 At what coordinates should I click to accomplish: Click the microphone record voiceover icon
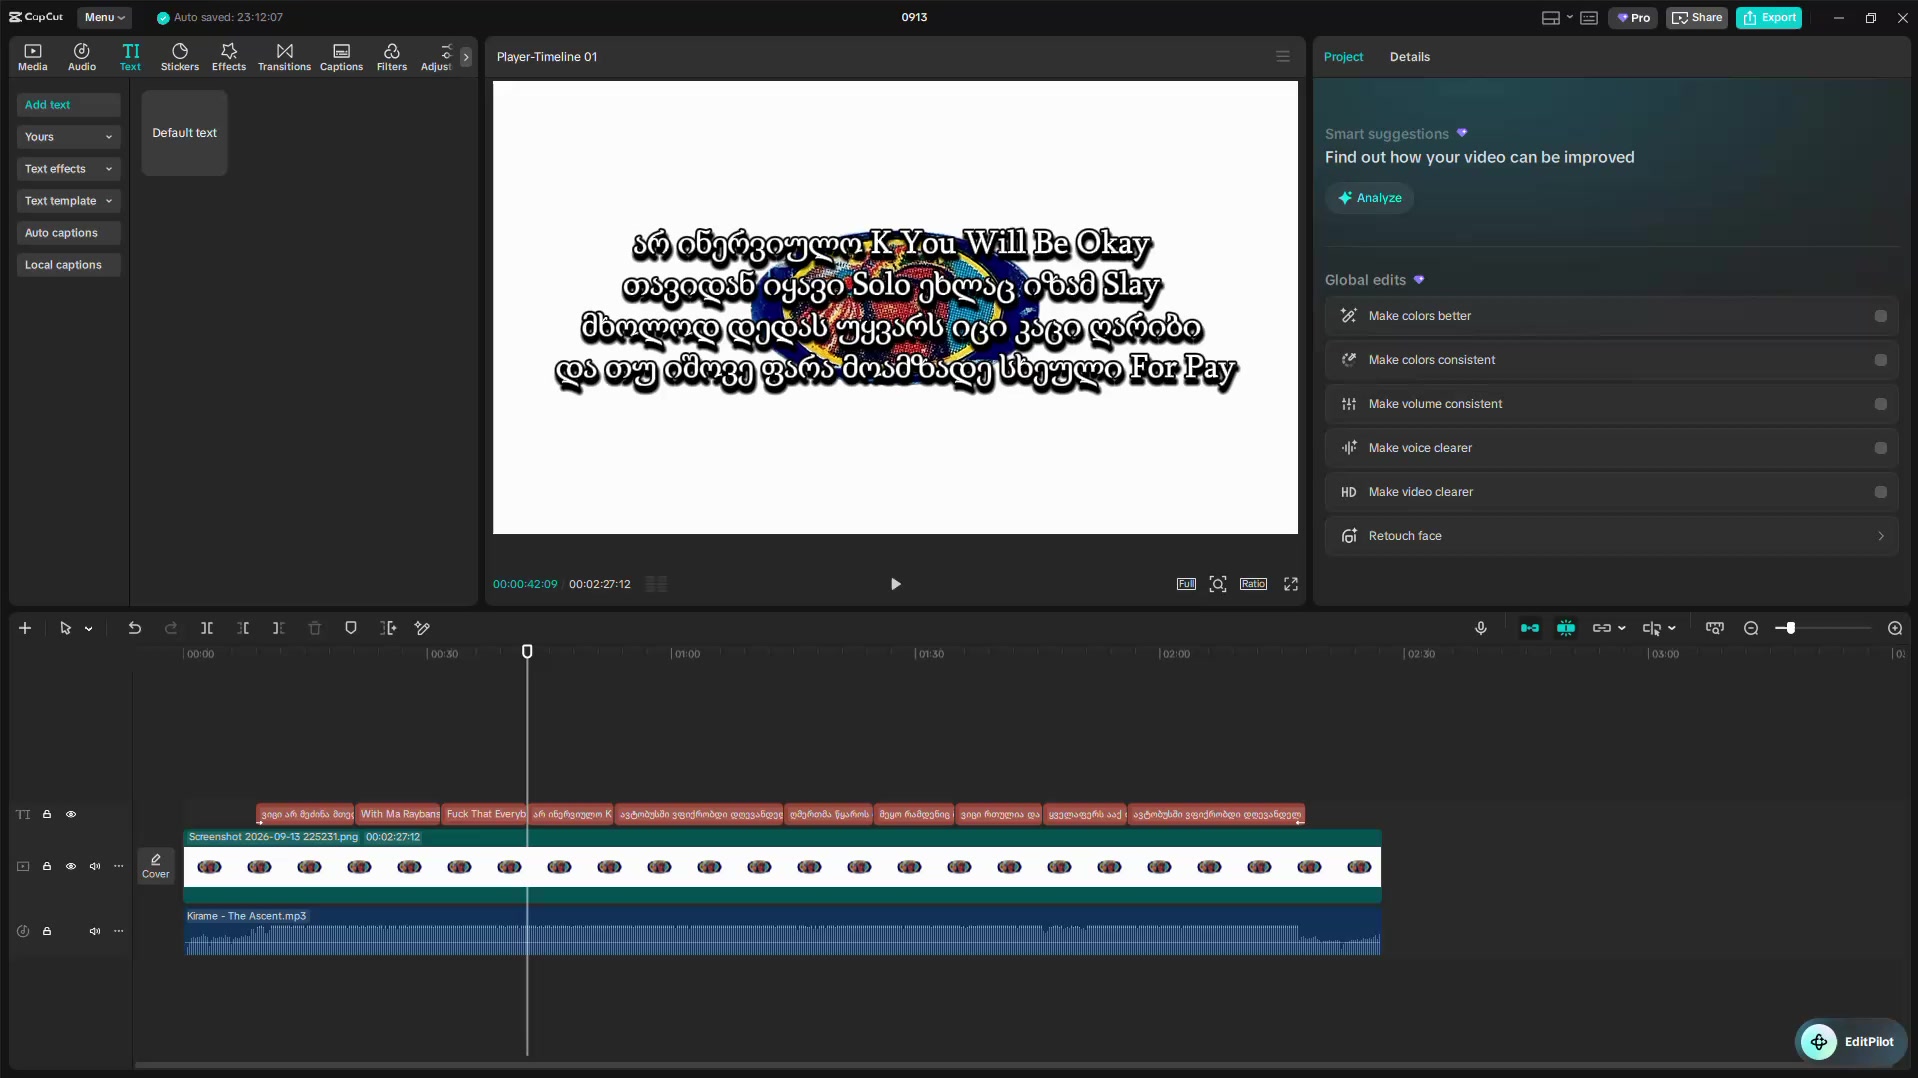coord(1481,628)
